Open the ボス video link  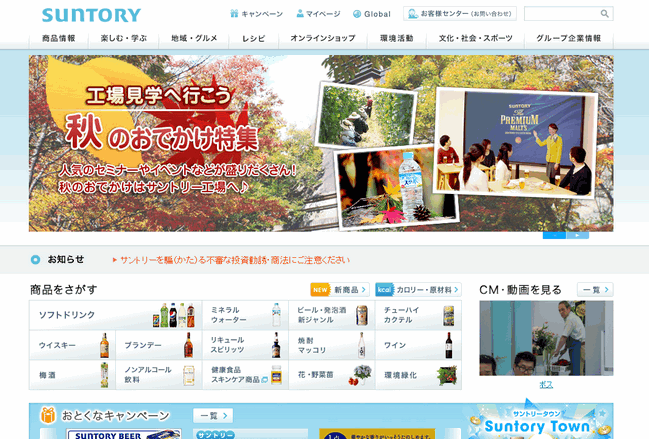pos(546,385)
